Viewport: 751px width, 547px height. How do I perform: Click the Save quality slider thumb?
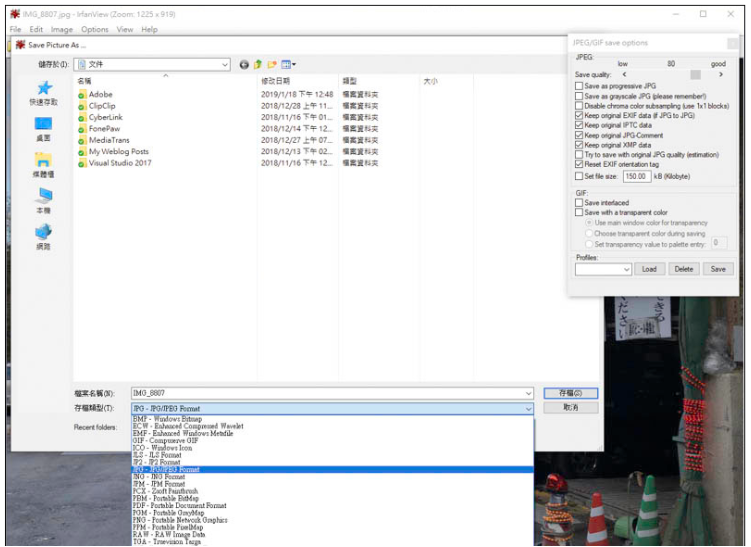click(695, 74)
